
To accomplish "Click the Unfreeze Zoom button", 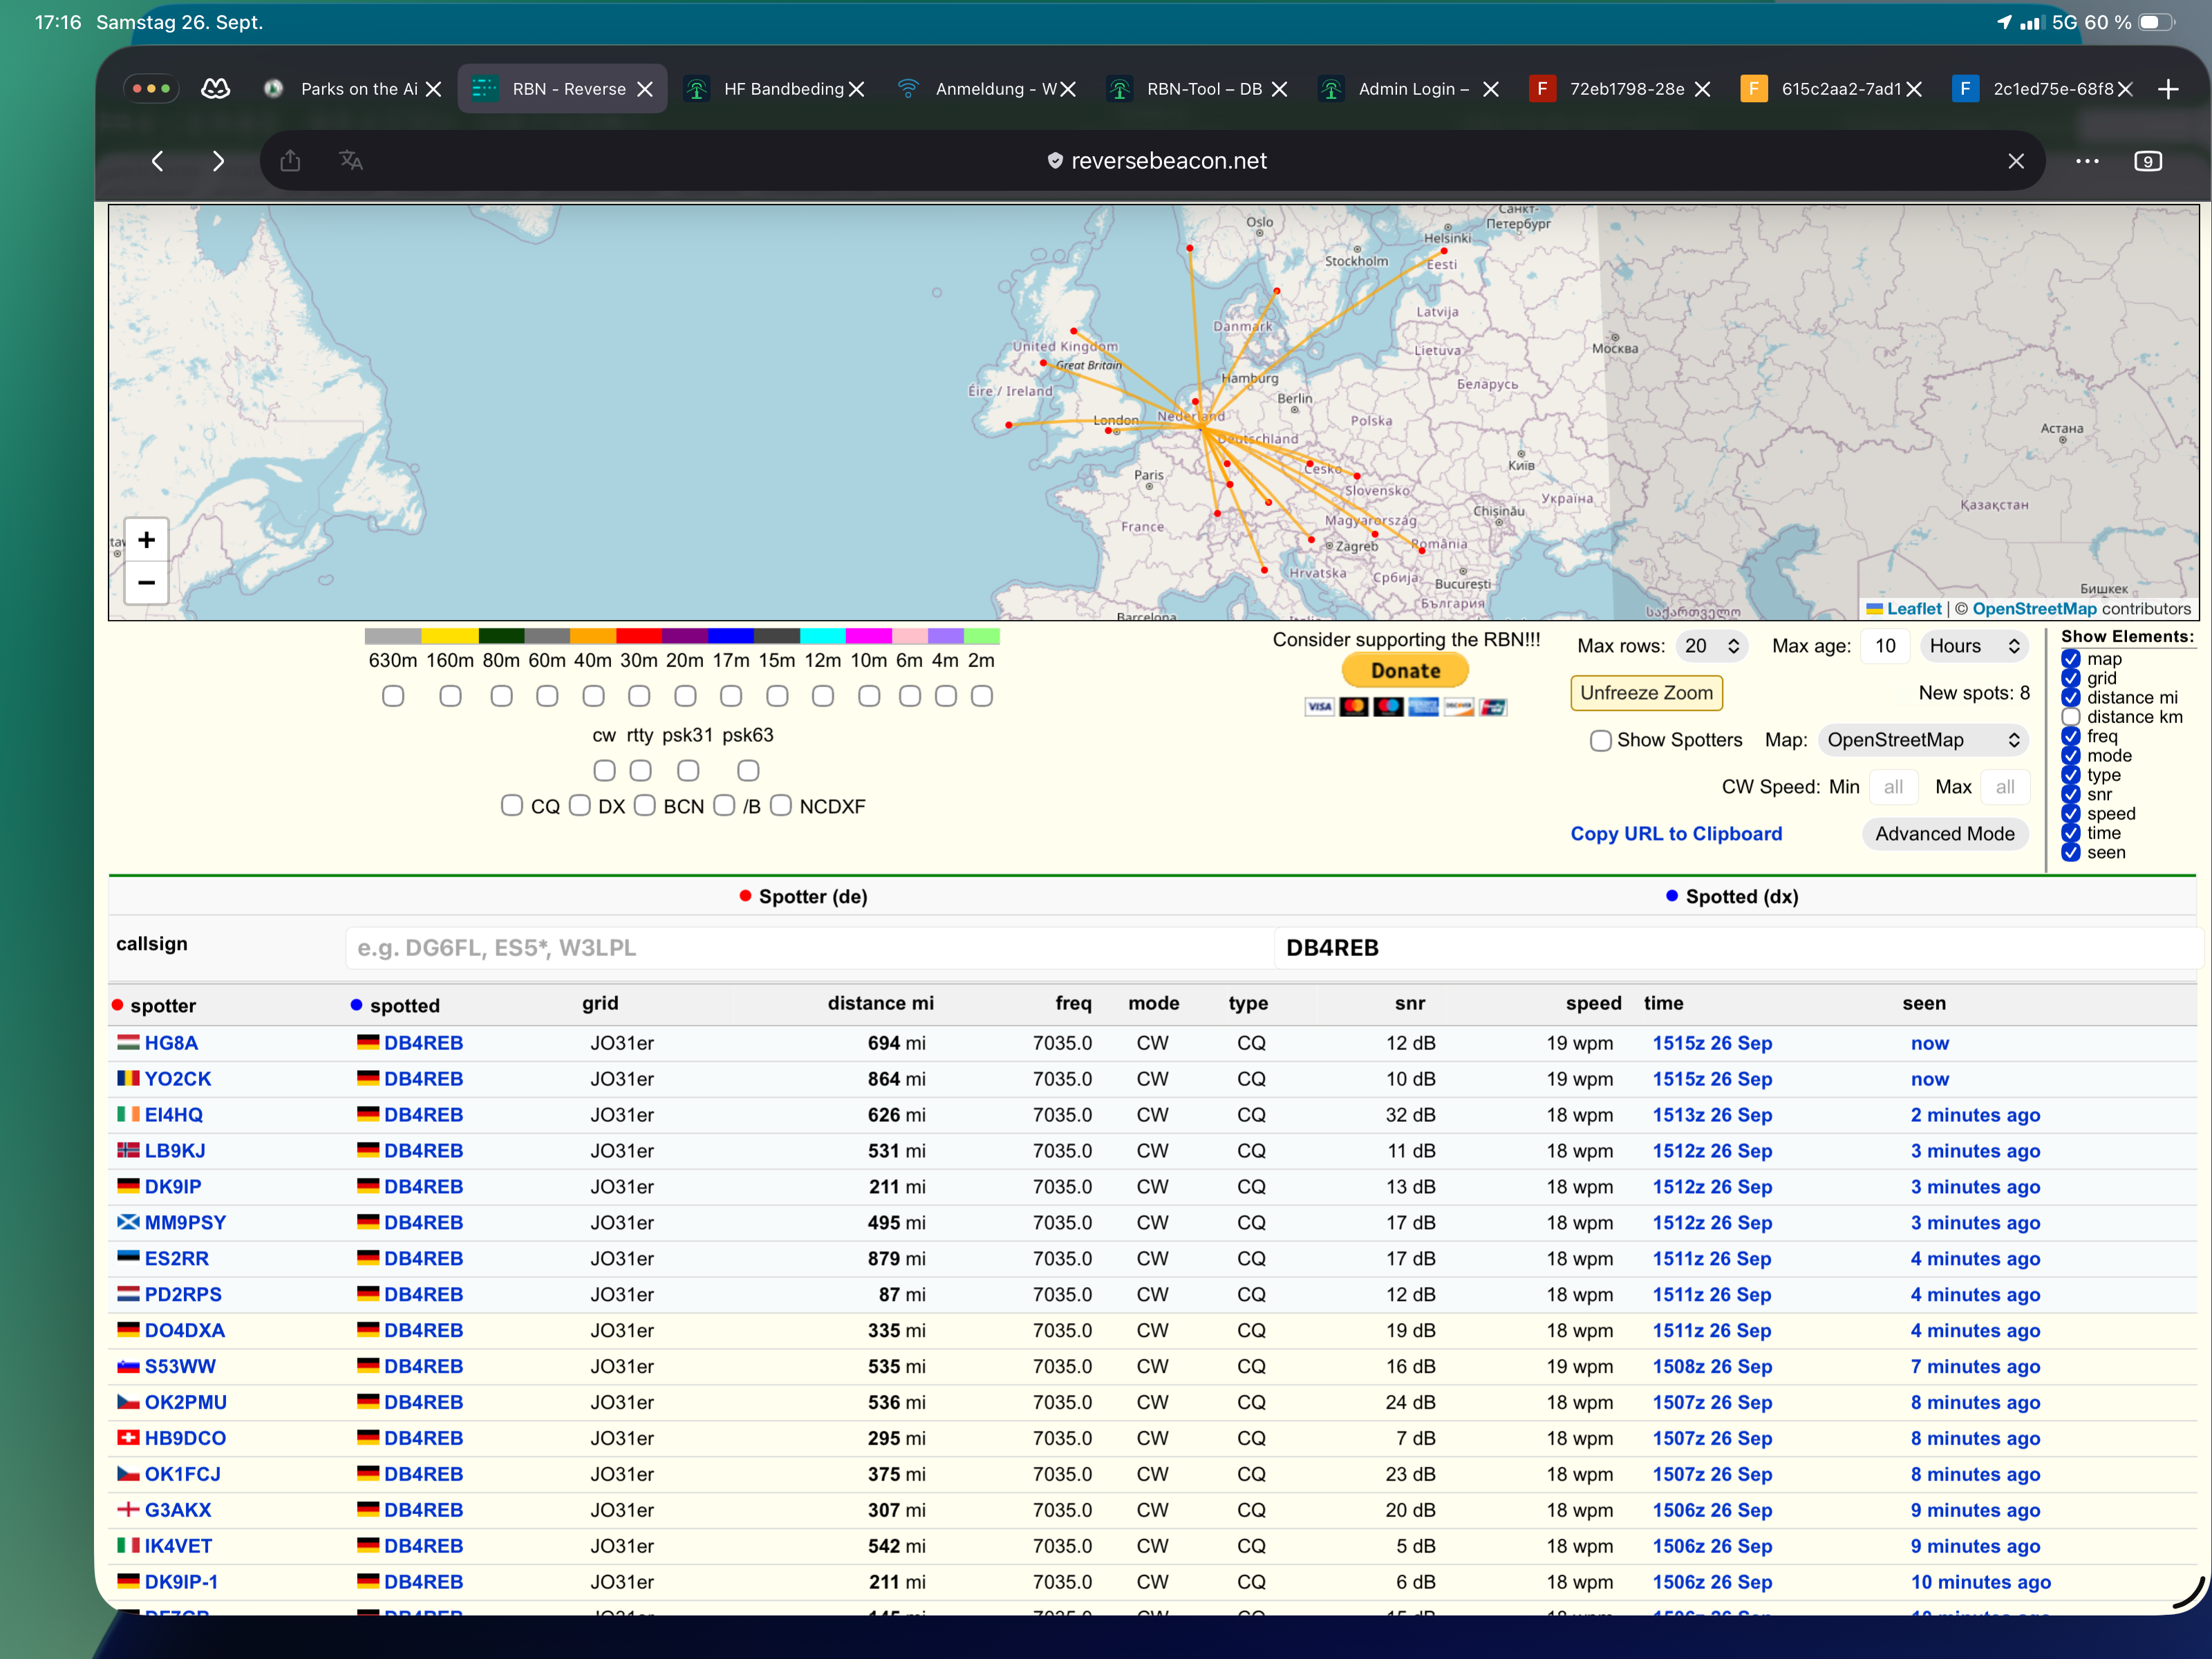I will (1646, 693).
